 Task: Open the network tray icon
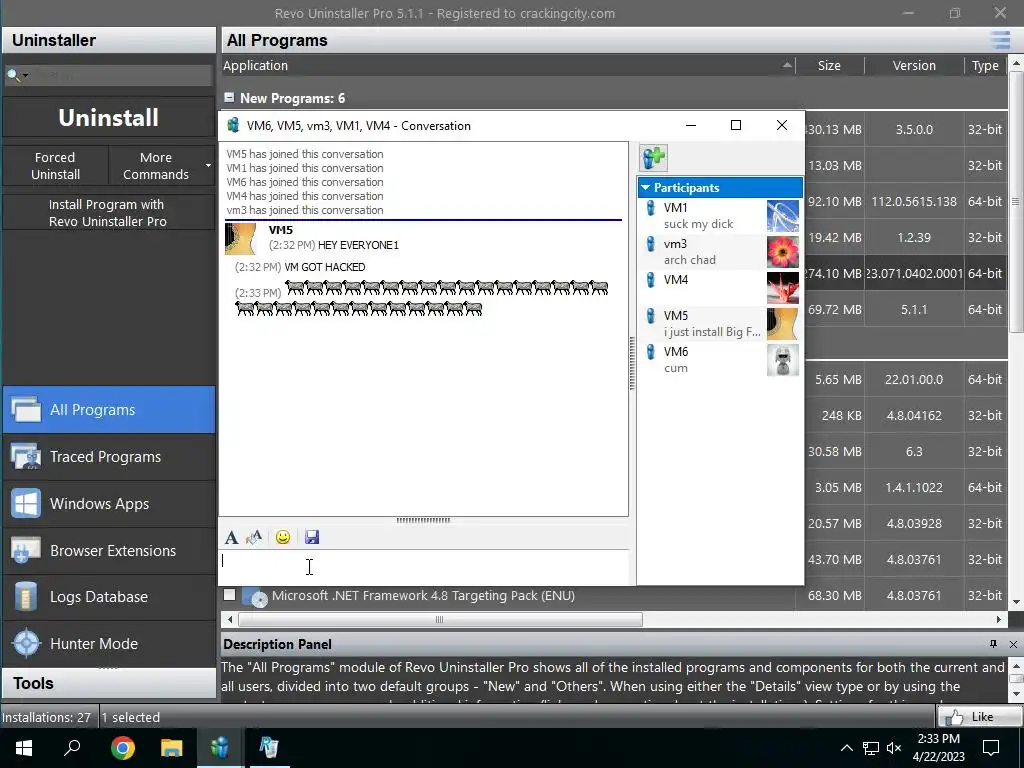[x=871, y=748]
